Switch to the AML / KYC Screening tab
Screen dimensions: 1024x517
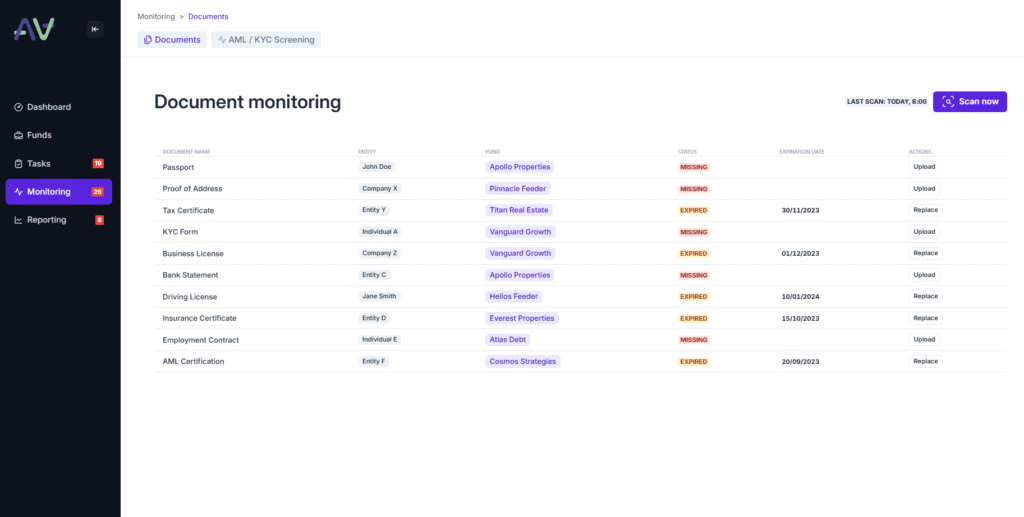[x=266, y=40]
